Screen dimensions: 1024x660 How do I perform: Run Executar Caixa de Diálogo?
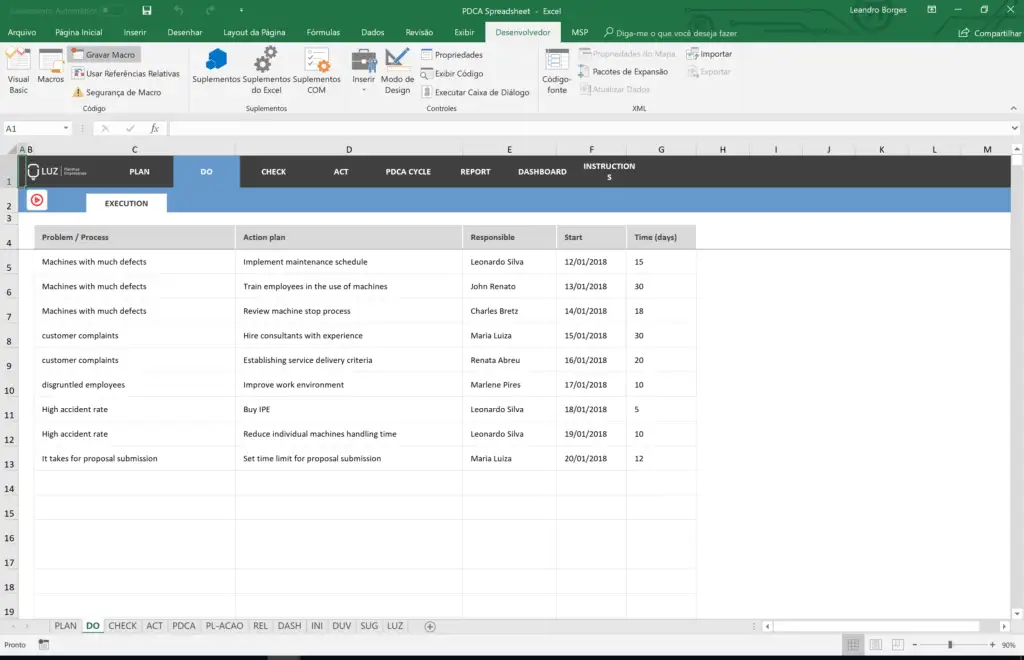point(475,92)
